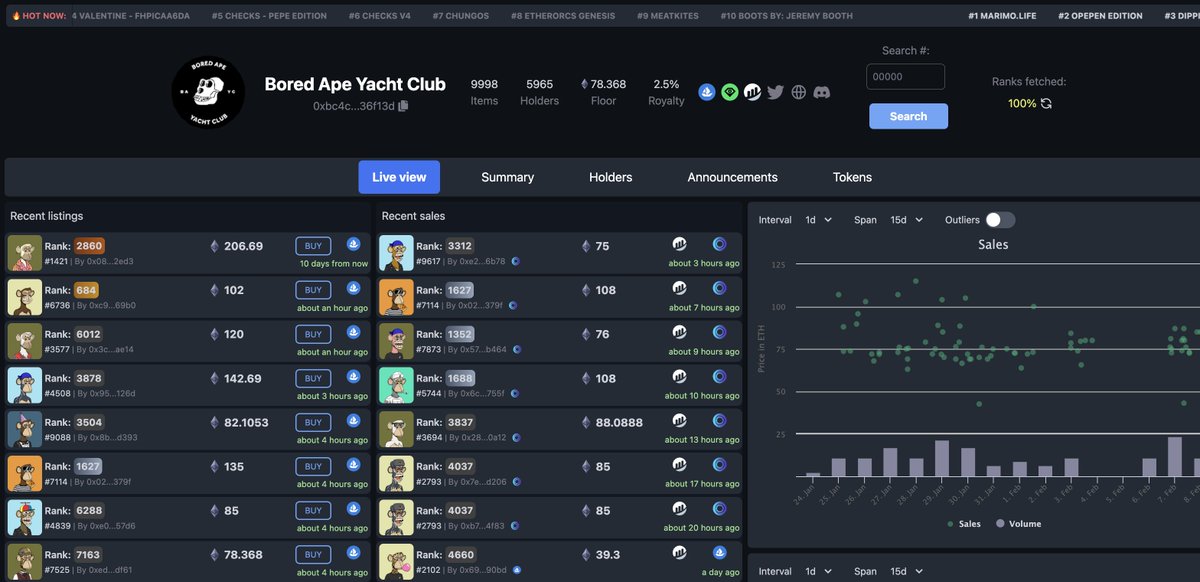Open the chart analytics icon beside LooksRare
This screenshot has height=582, width=1200.
[753, 92]
